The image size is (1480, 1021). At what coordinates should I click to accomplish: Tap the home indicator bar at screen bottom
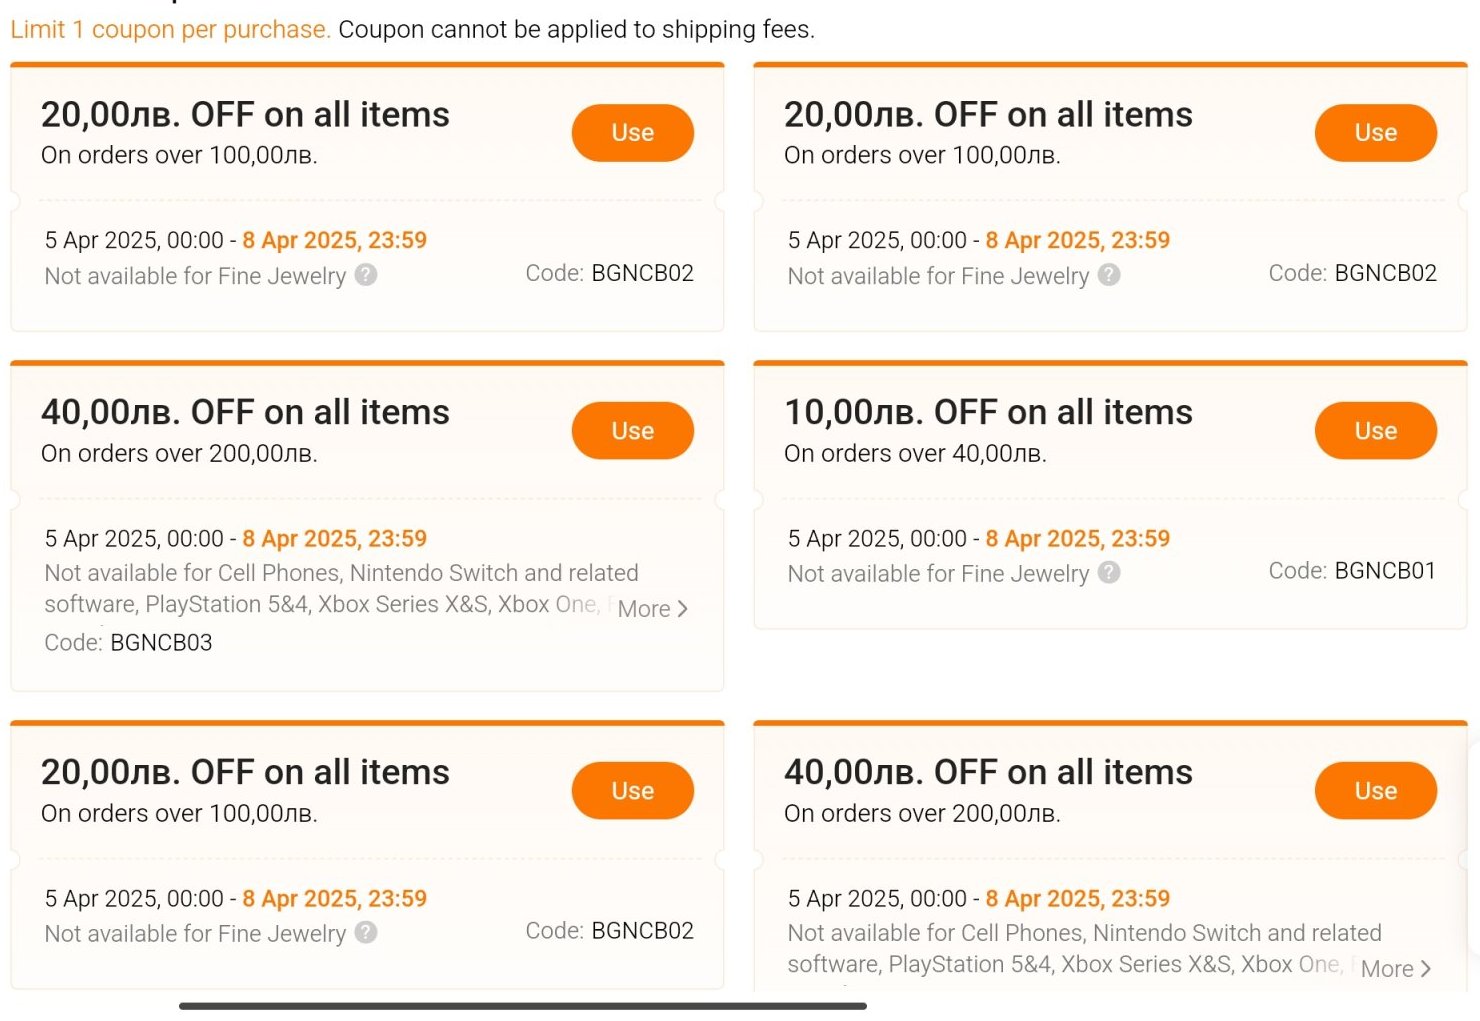(x=522, y=1006)
